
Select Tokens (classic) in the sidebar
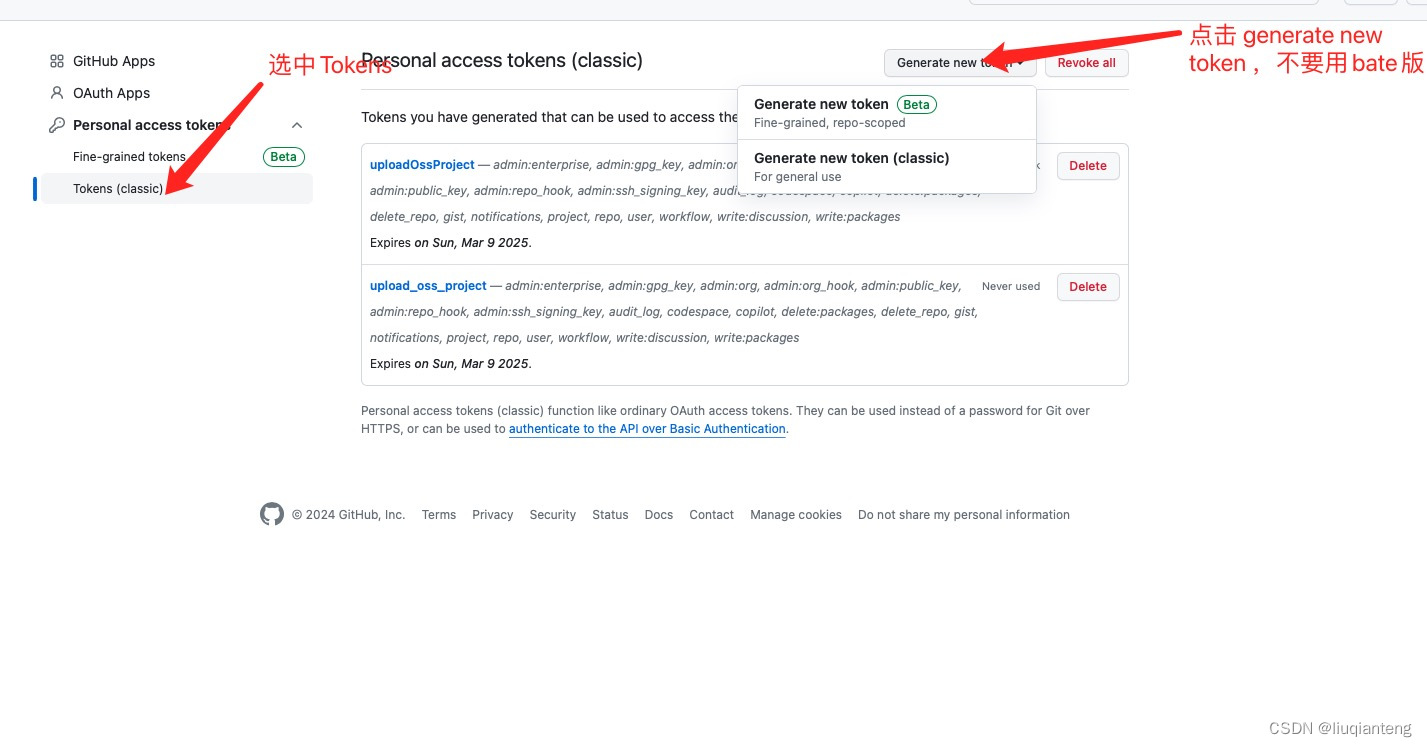click(x=176, y=188)
